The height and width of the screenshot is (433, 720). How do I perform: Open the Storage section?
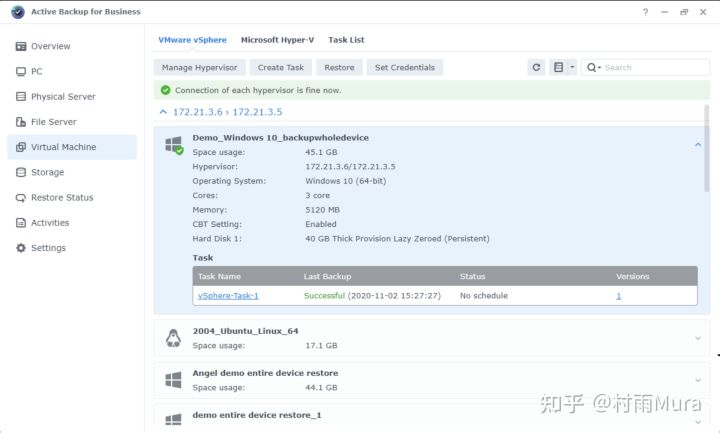tap(72, 173)
